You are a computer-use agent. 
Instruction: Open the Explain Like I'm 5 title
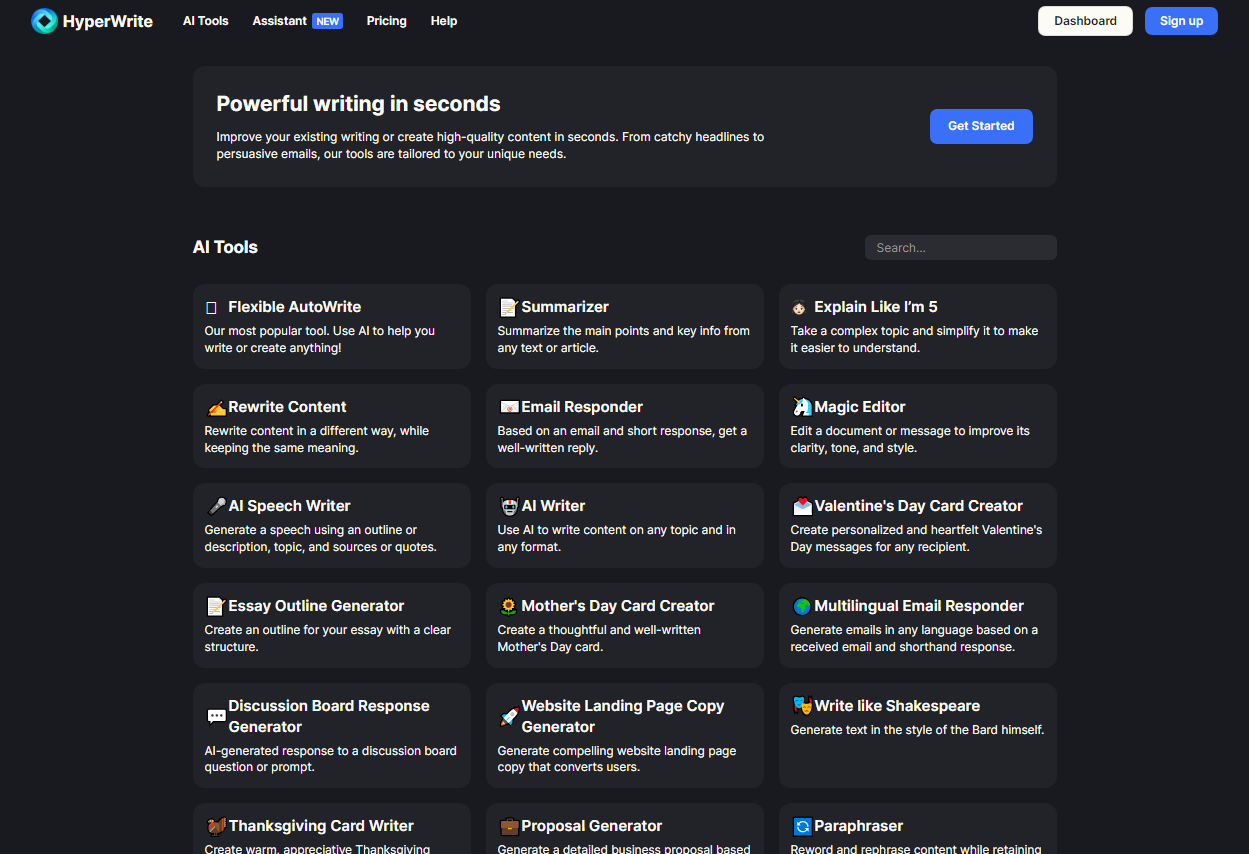pos(876,307)
